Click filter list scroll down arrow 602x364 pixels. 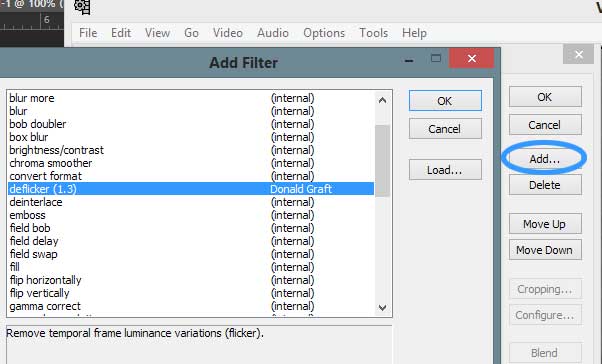[382, 308]
